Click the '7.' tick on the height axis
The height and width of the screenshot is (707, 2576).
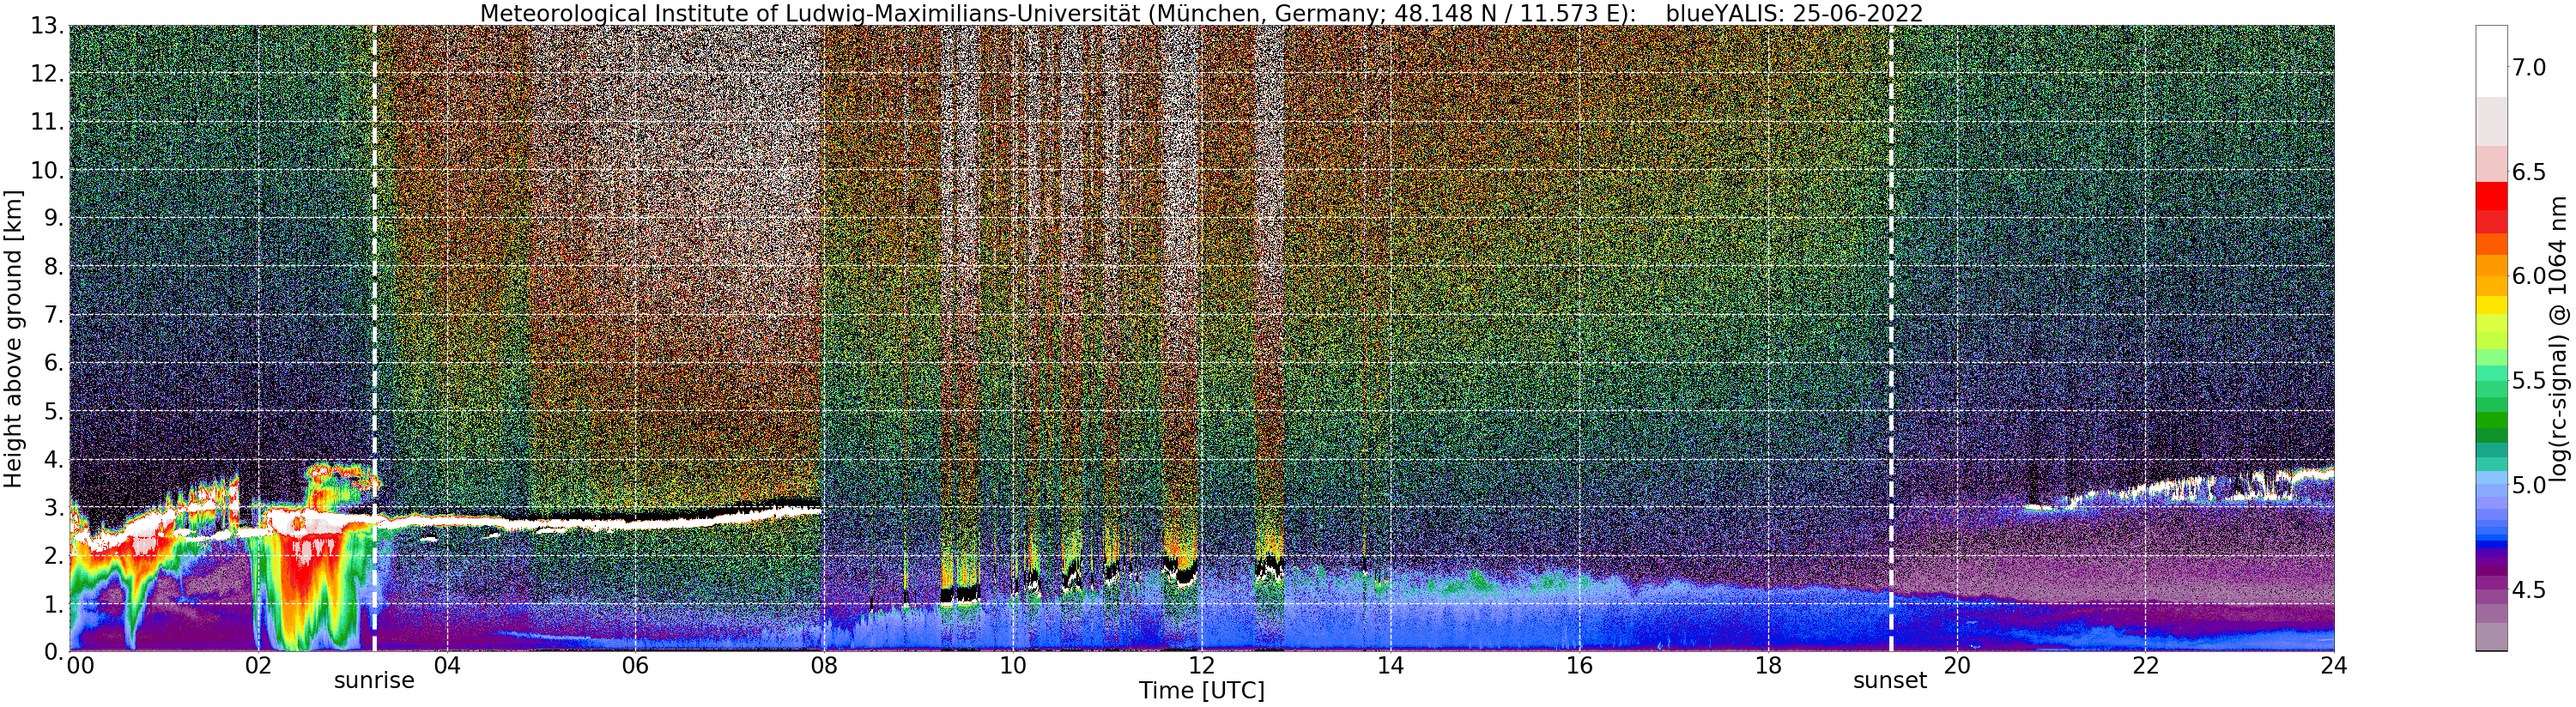pos(54,315)
